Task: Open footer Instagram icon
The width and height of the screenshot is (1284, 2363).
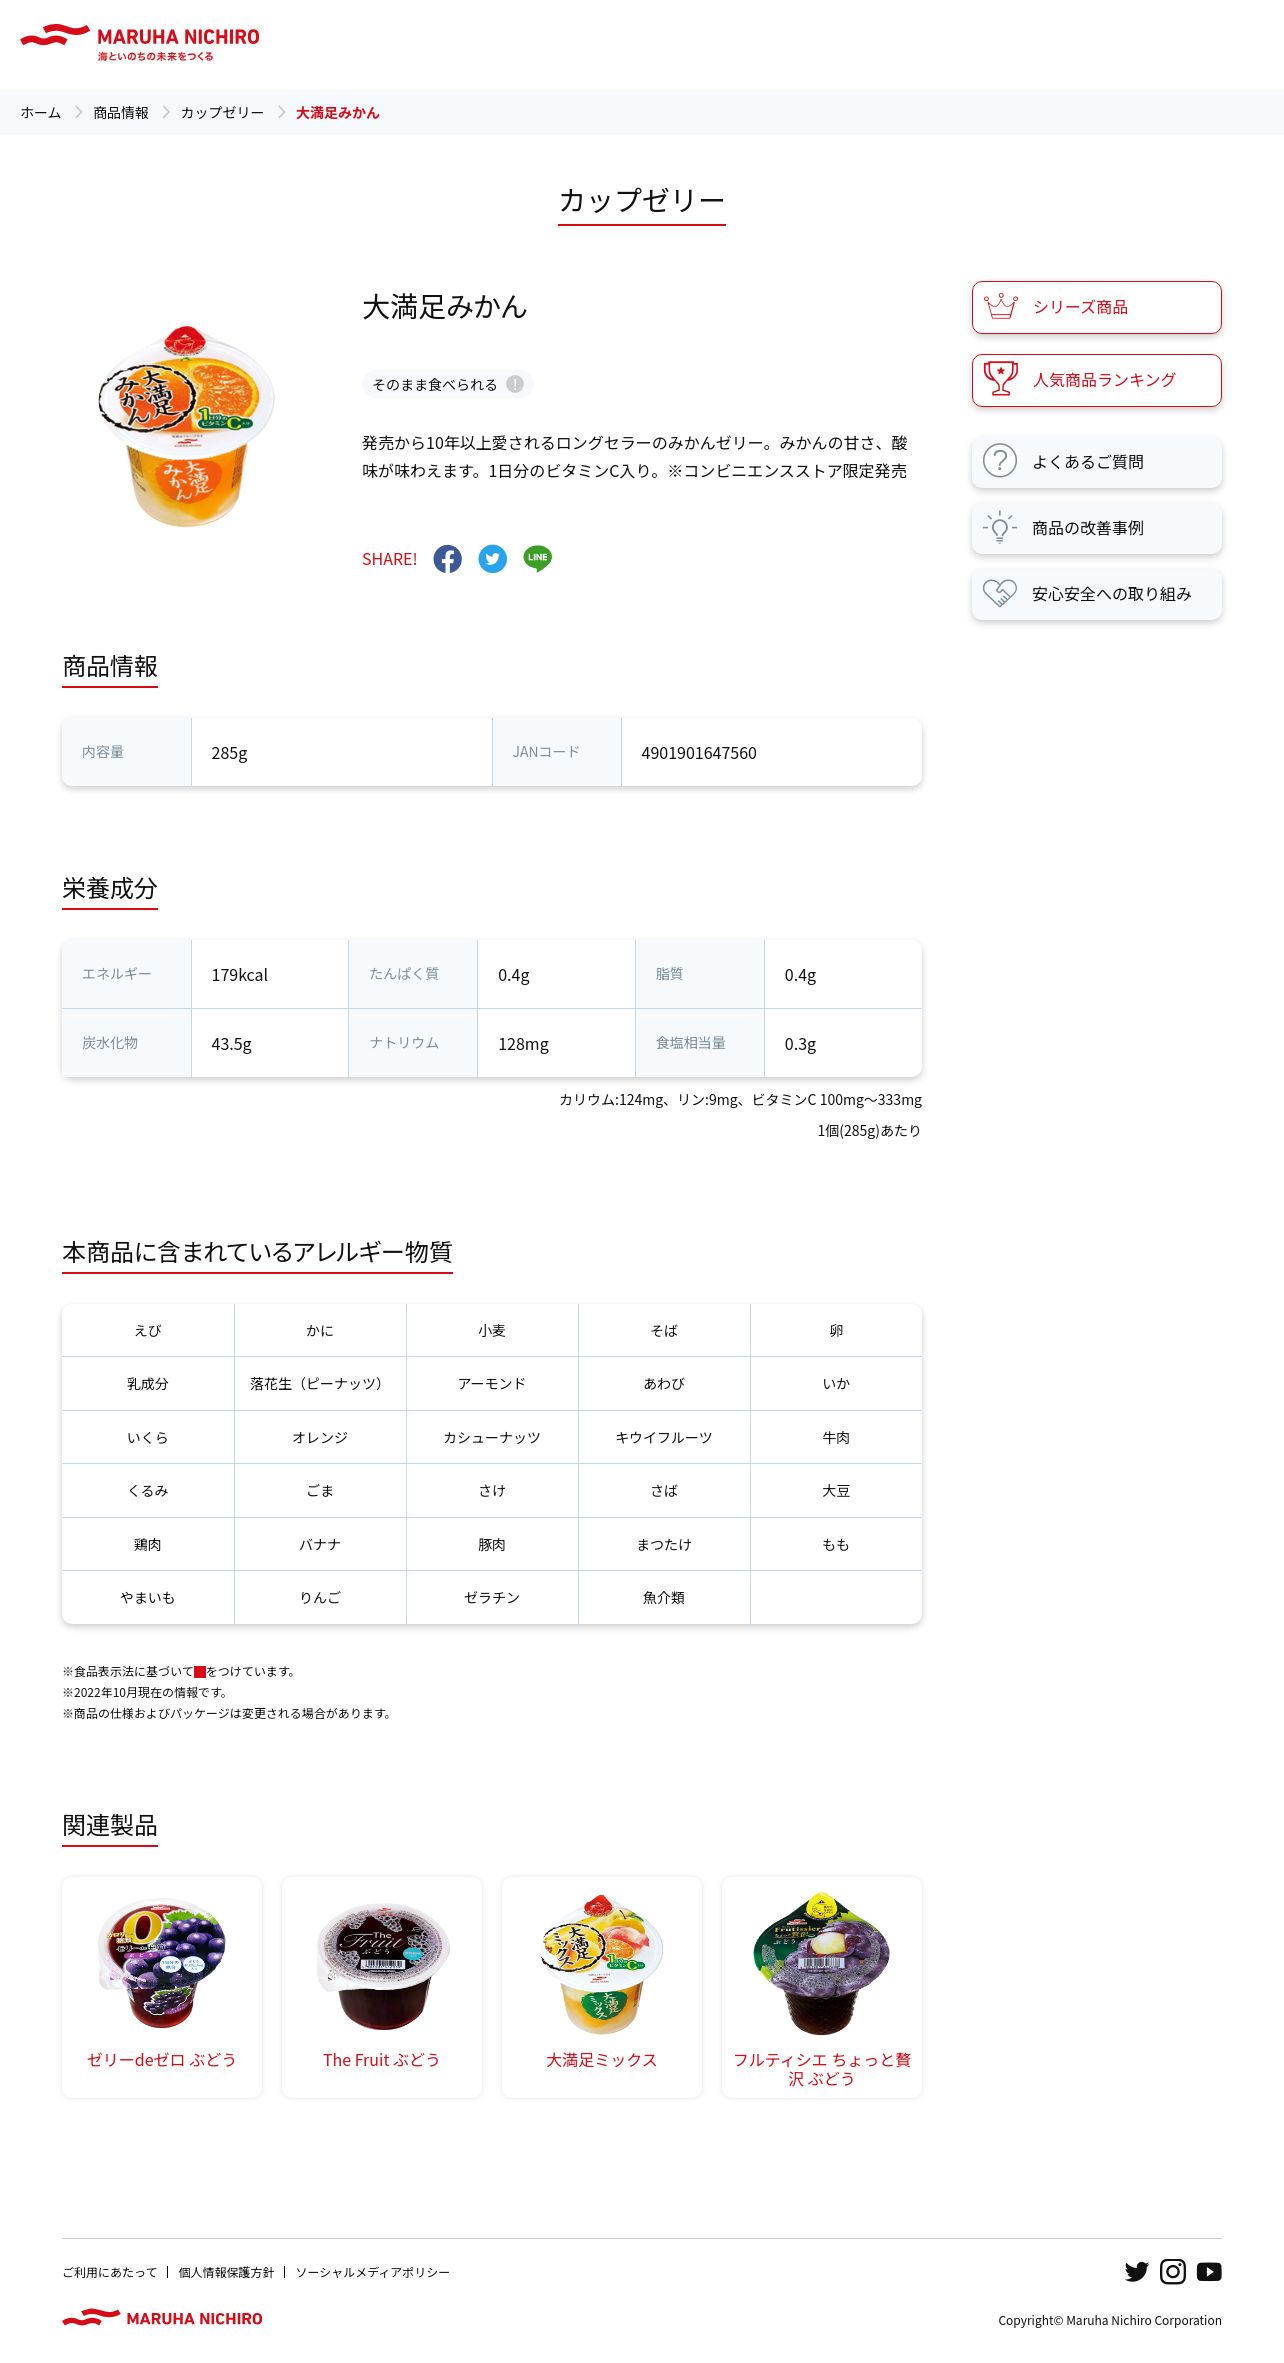Action: click(x=1173, y=2271)
